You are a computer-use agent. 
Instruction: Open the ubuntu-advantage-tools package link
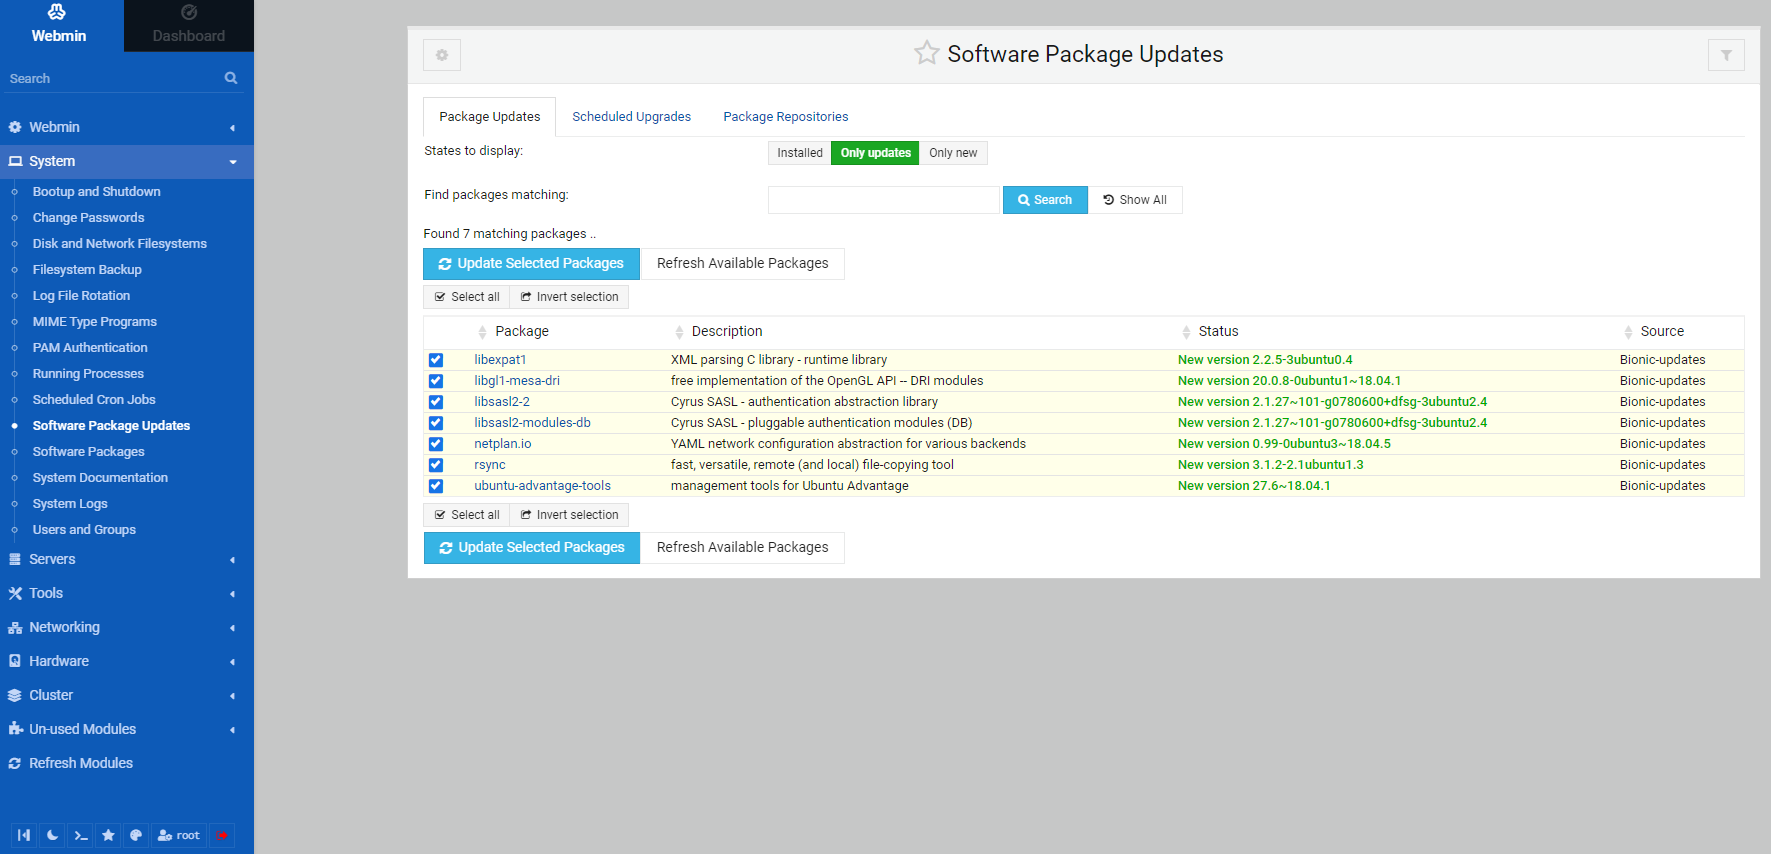(x=542, y=486)
